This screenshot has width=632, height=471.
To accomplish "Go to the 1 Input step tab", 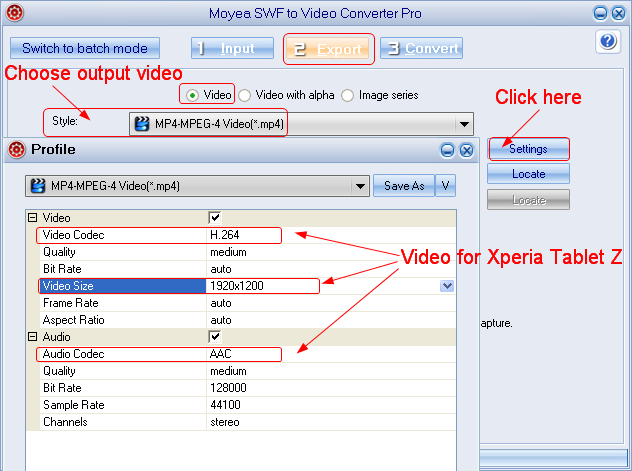I will point(233,48).
